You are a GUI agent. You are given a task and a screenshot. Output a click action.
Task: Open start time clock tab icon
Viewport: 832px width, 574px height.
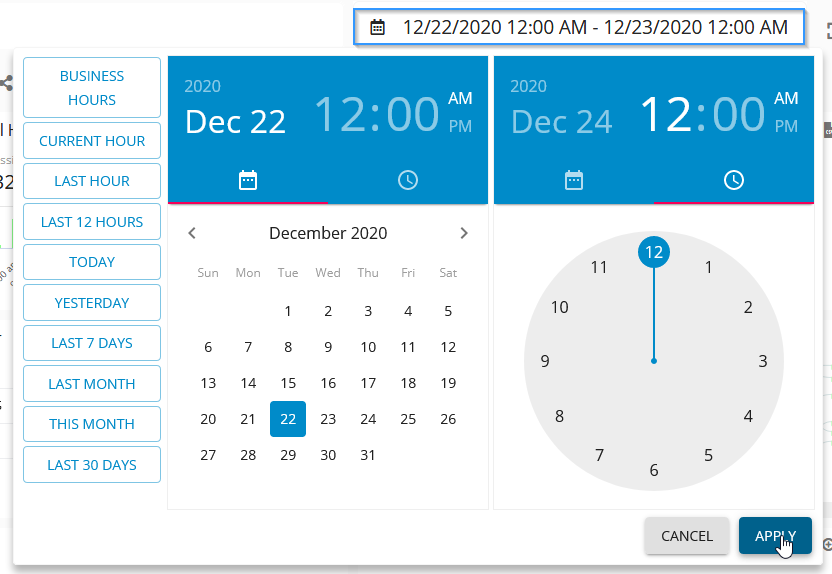pyautogui.click(x=408, y=180)
